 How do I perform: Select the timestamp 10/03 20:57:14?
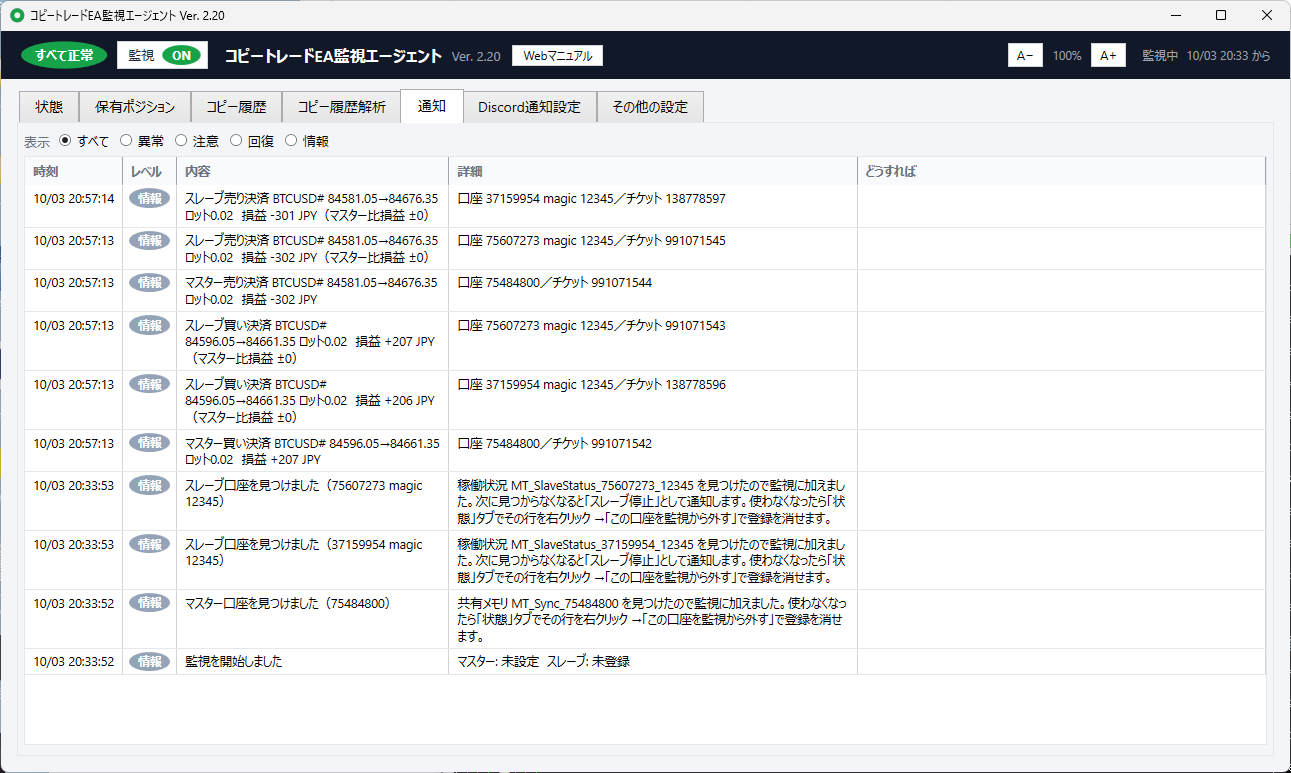click(74, 199)
